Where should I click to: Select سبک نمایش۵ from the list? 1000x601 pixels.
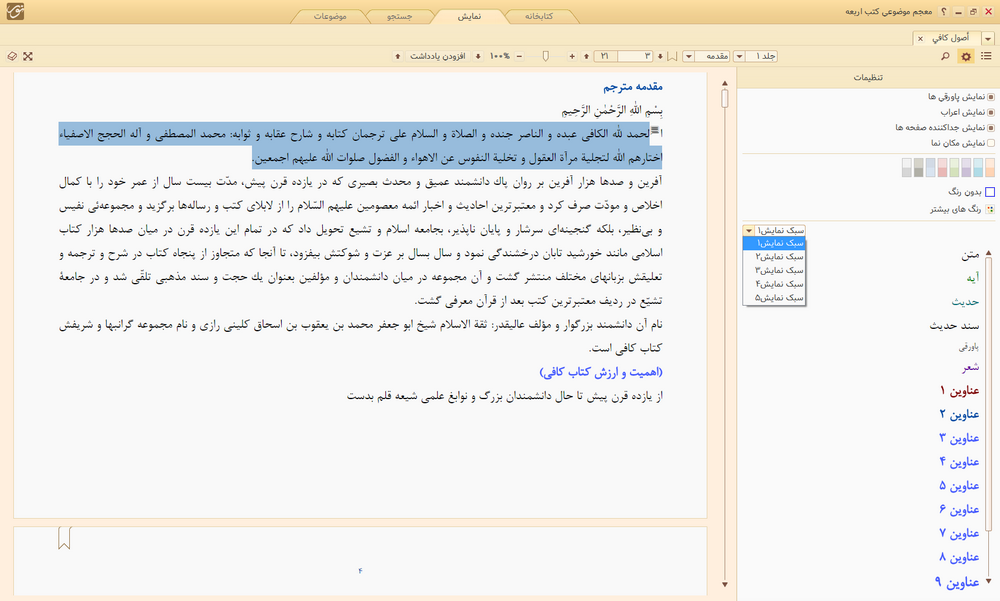[x=774, y=298]
